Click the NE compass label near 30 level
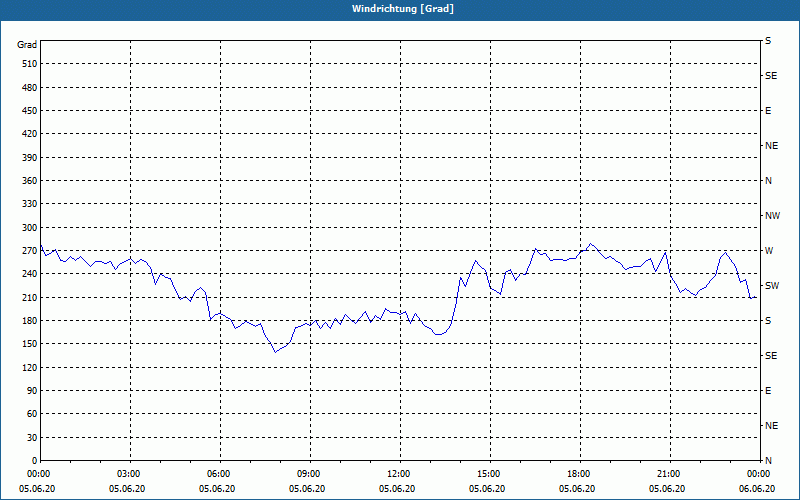 coord(771,426)
